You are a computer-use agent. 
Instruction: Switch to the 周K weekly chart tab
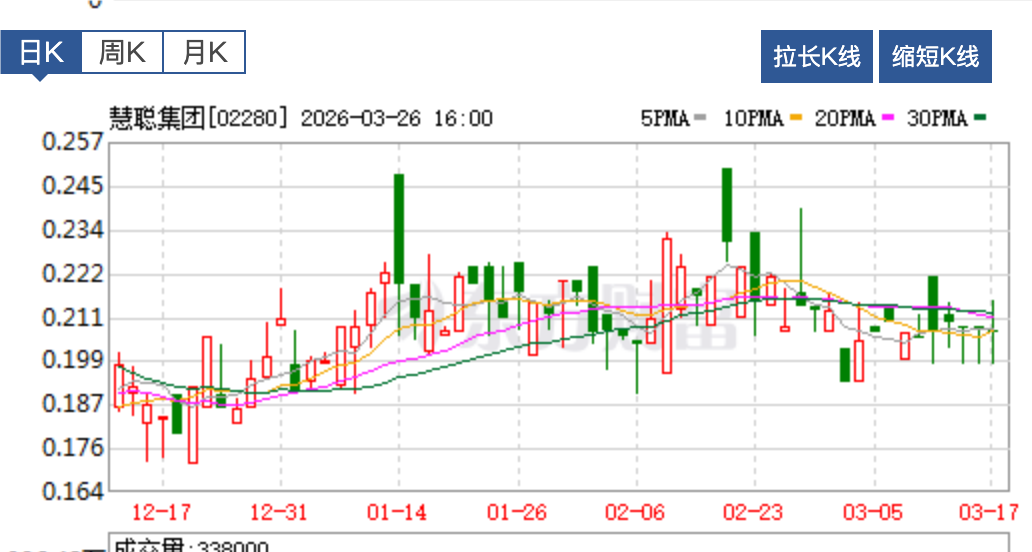click(122, 52)
